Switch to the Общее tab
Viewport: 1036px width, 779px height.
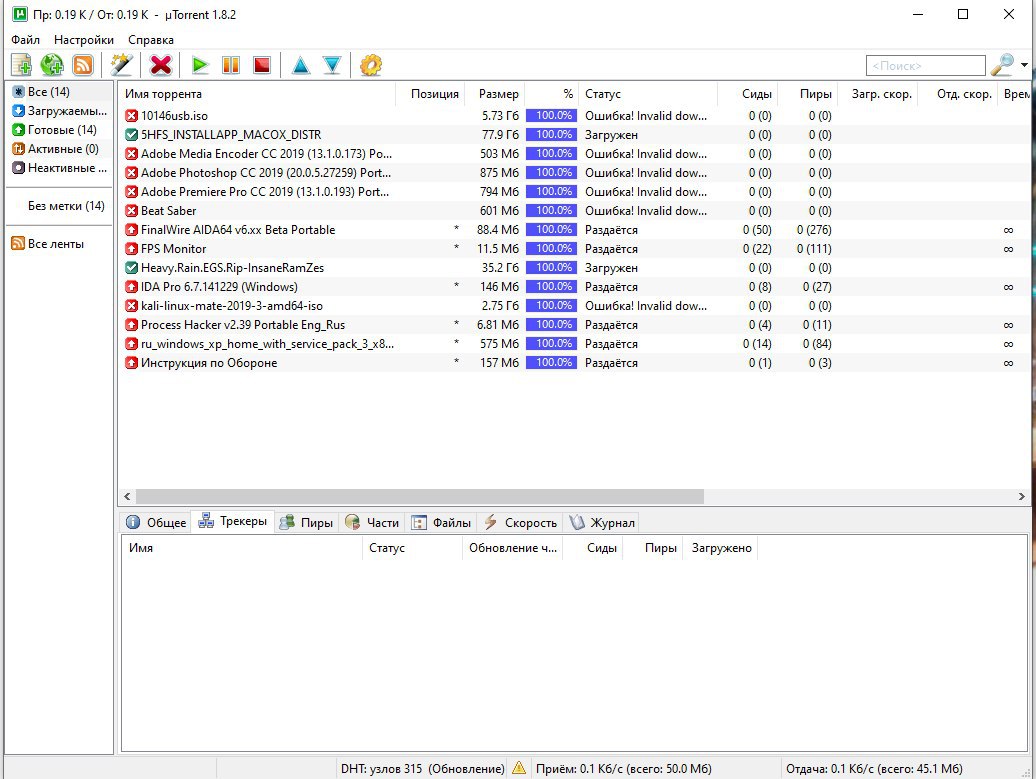pyautogui.click(x=157, y=523)
